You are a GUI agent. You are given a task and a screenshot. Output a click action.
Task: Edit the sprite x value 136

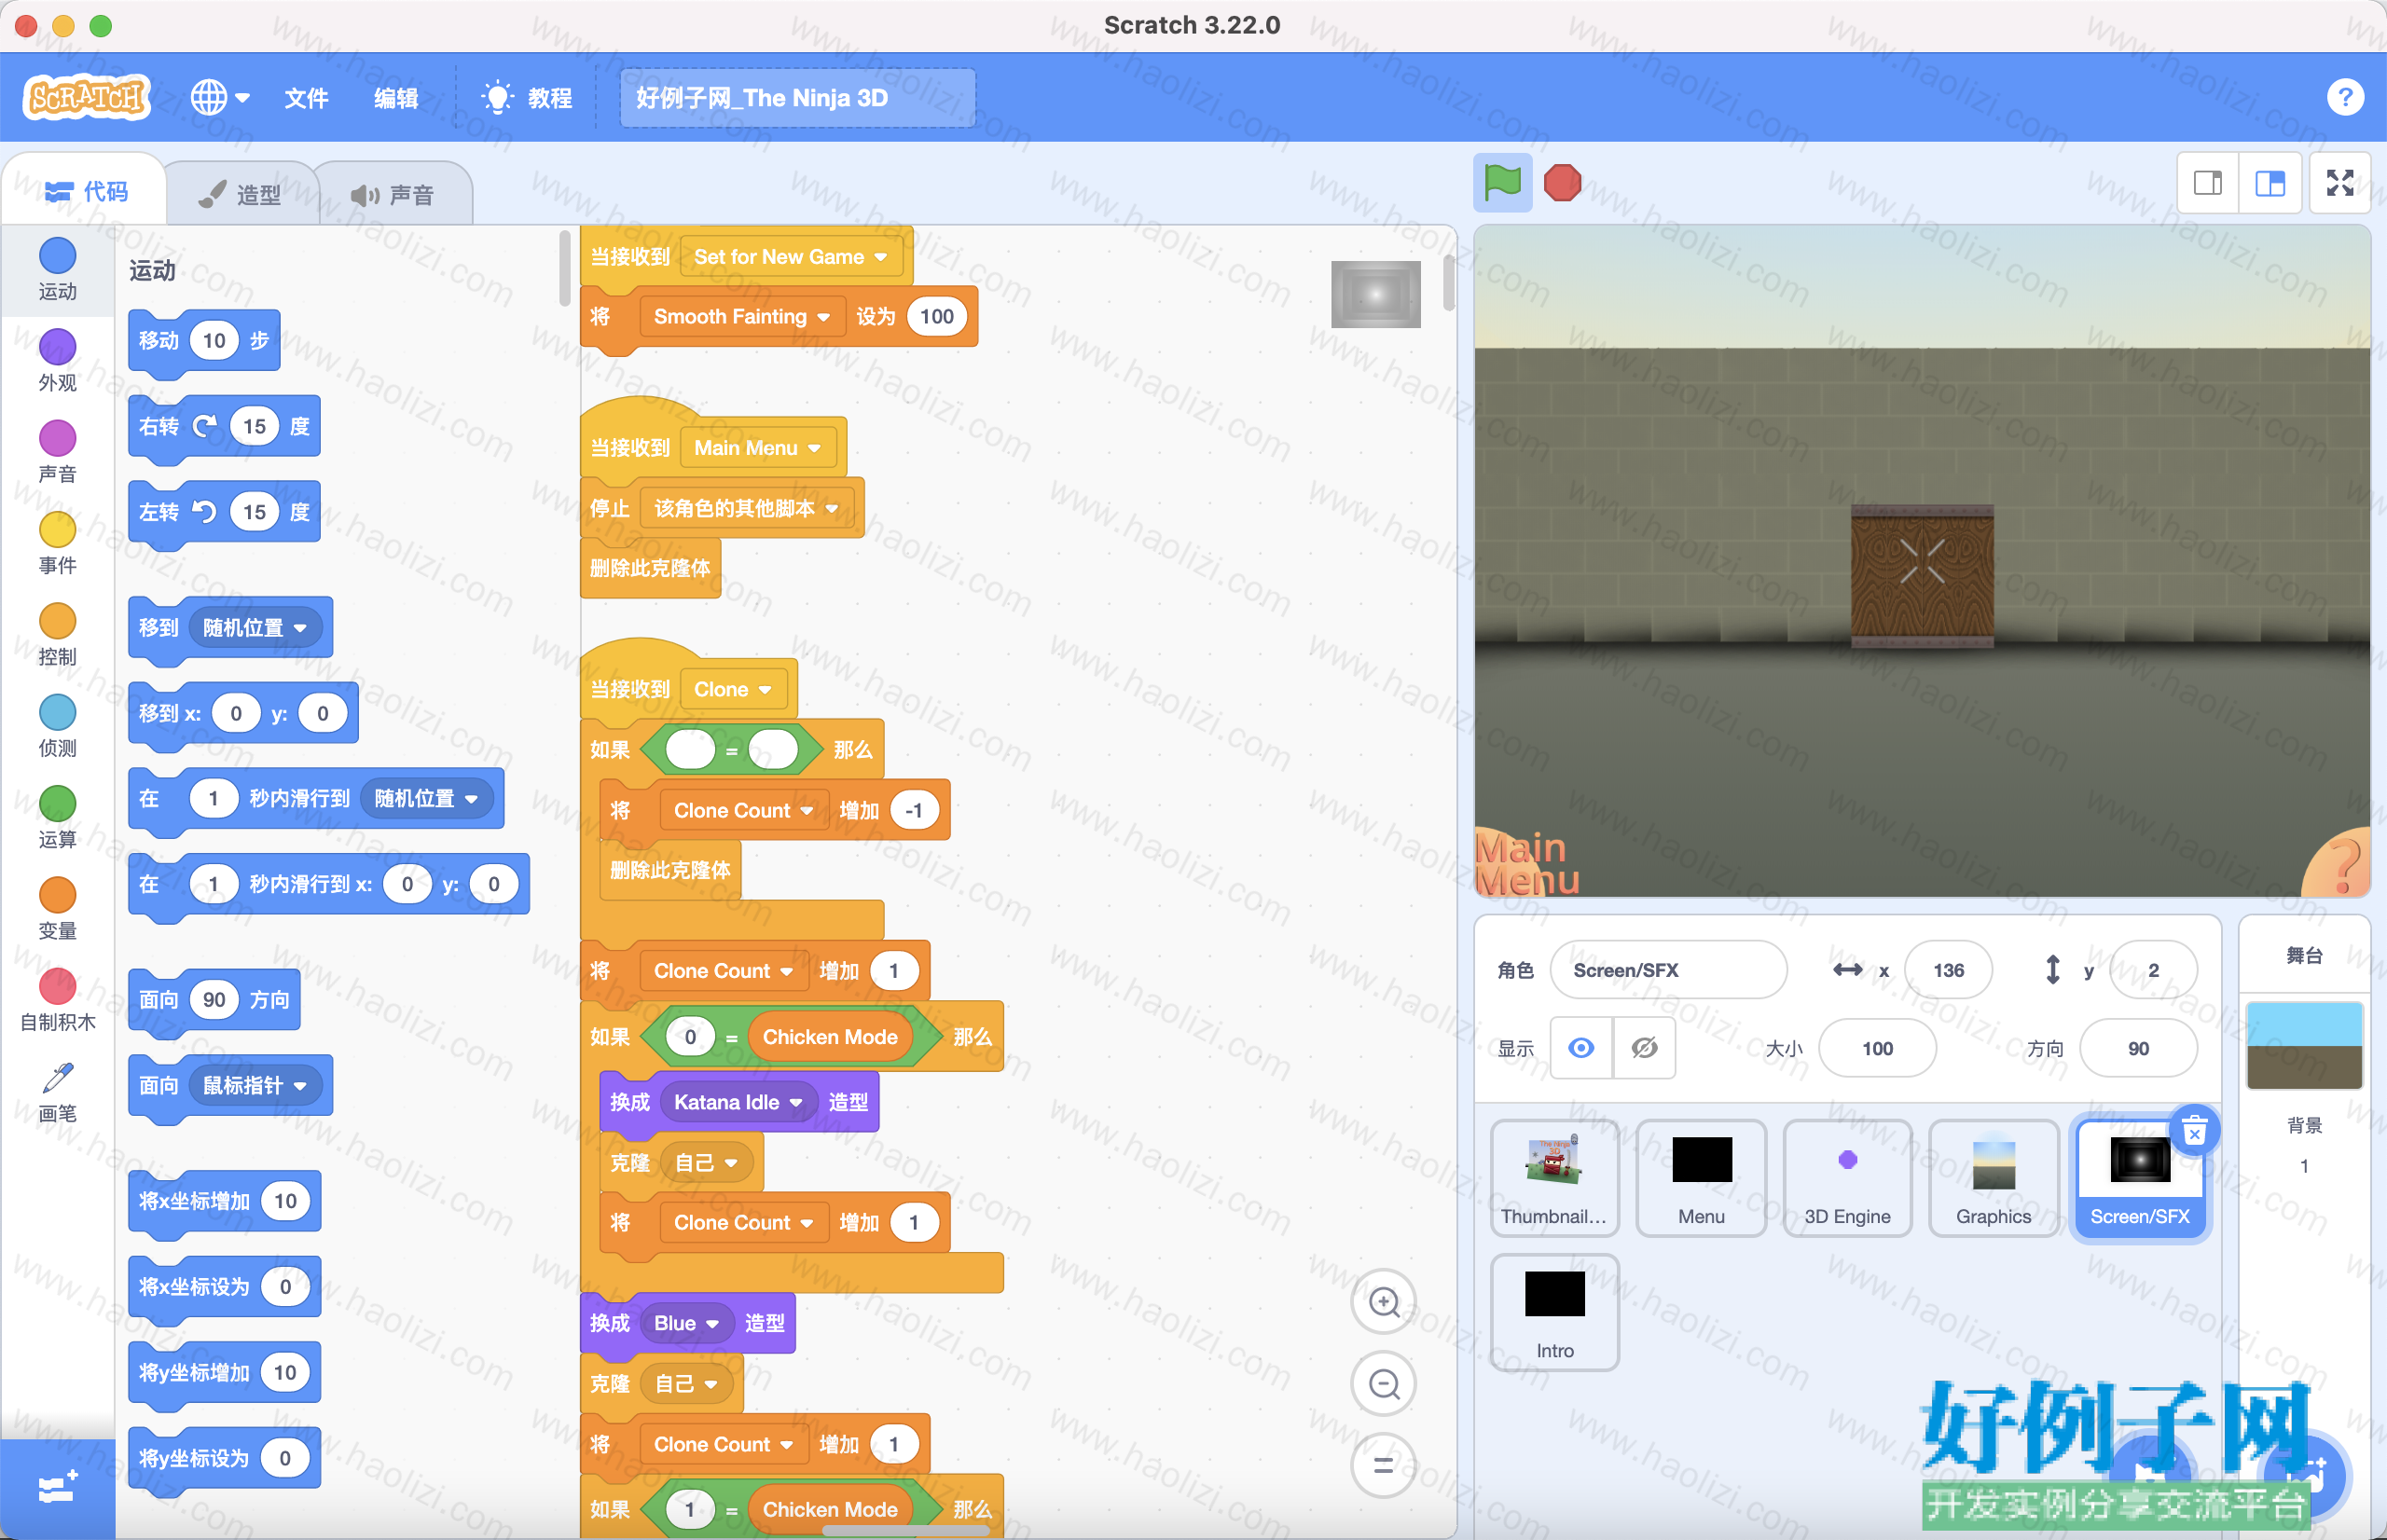coord(1947,970)
